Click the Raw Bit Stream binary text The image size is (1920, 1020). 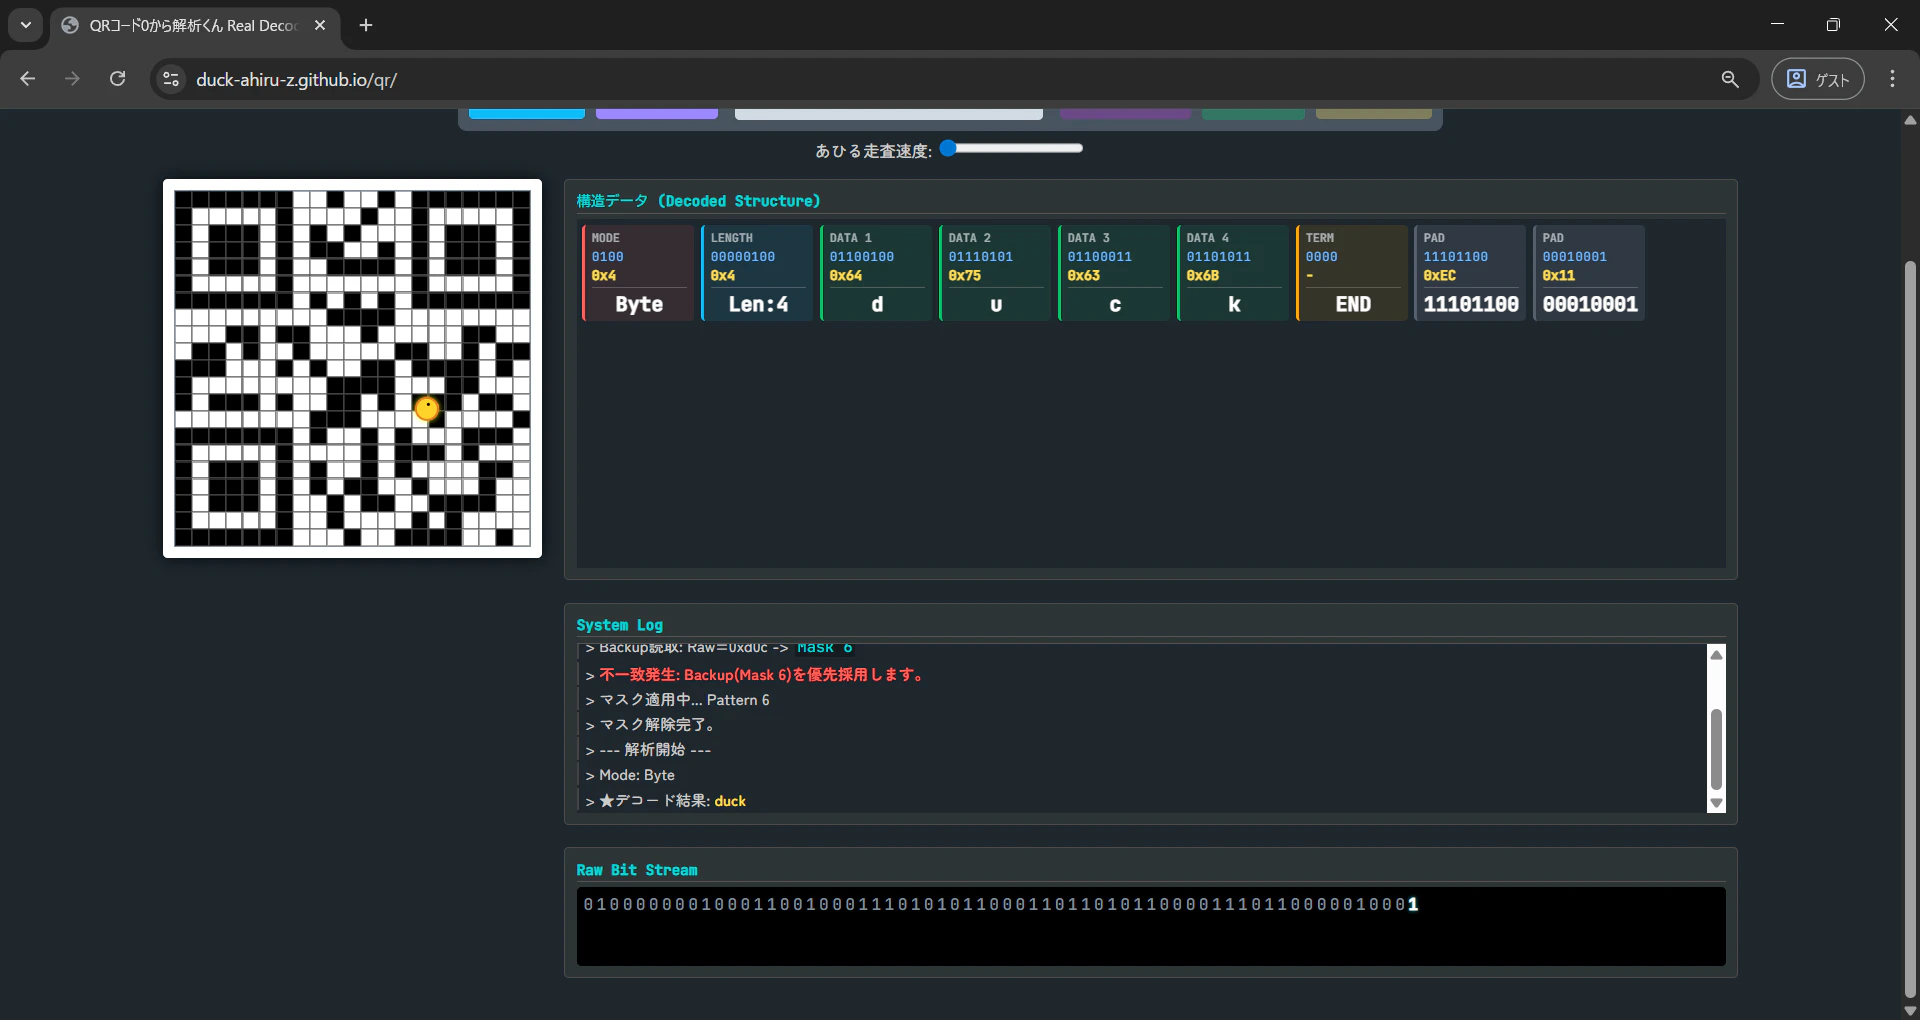[x=1001, y=904]
